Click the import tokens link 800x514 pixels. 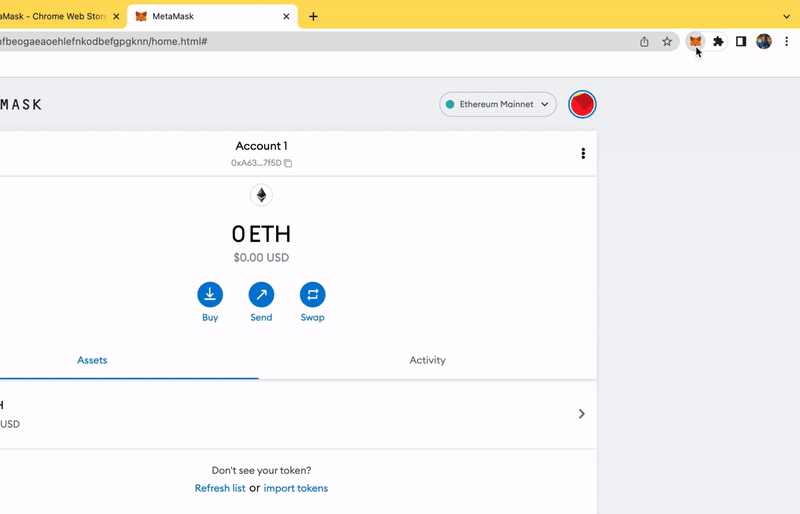pos(295,488)
